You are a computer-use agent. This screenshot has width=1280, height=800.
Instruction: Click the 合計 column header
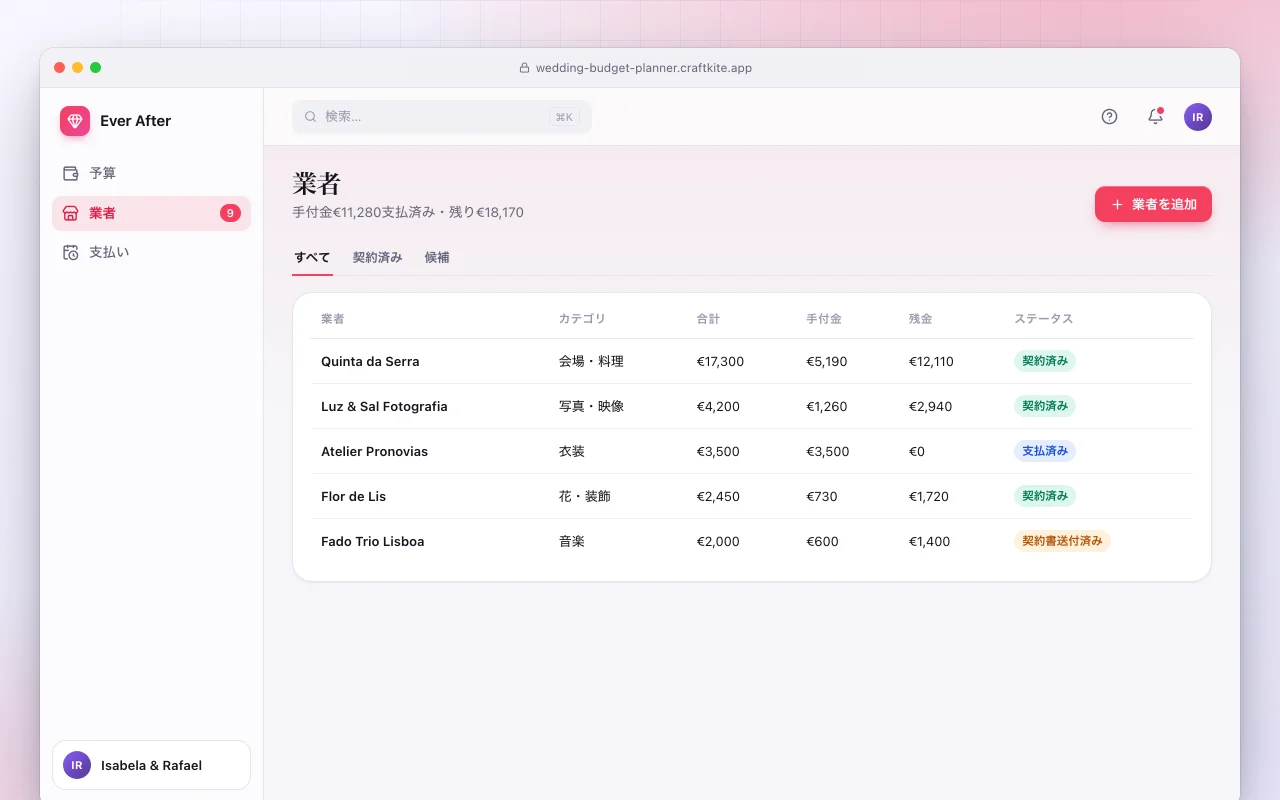click(x=708, y=319)
